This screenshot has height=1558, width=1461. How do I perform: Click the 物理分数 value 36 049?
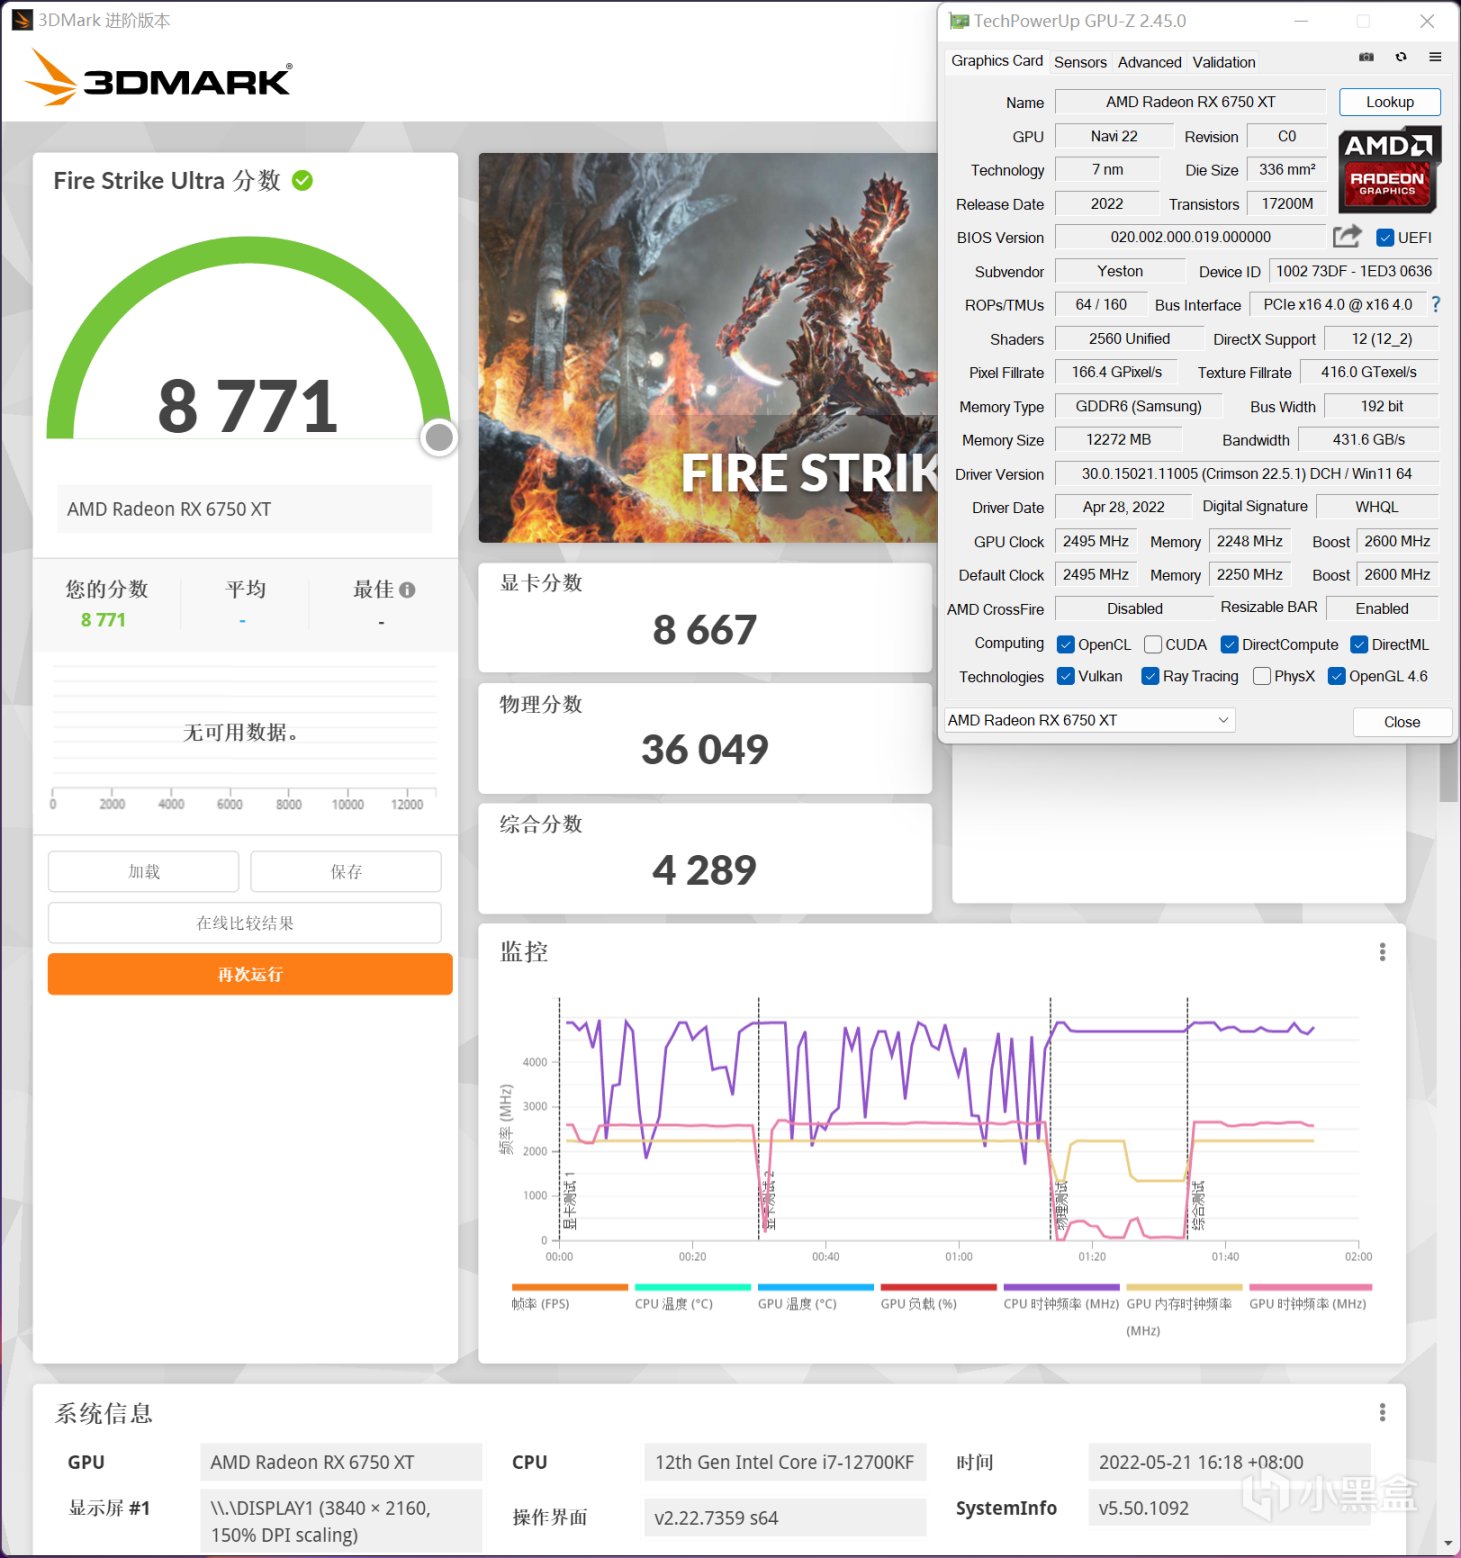pyautogui.click(x=704, y=749)
